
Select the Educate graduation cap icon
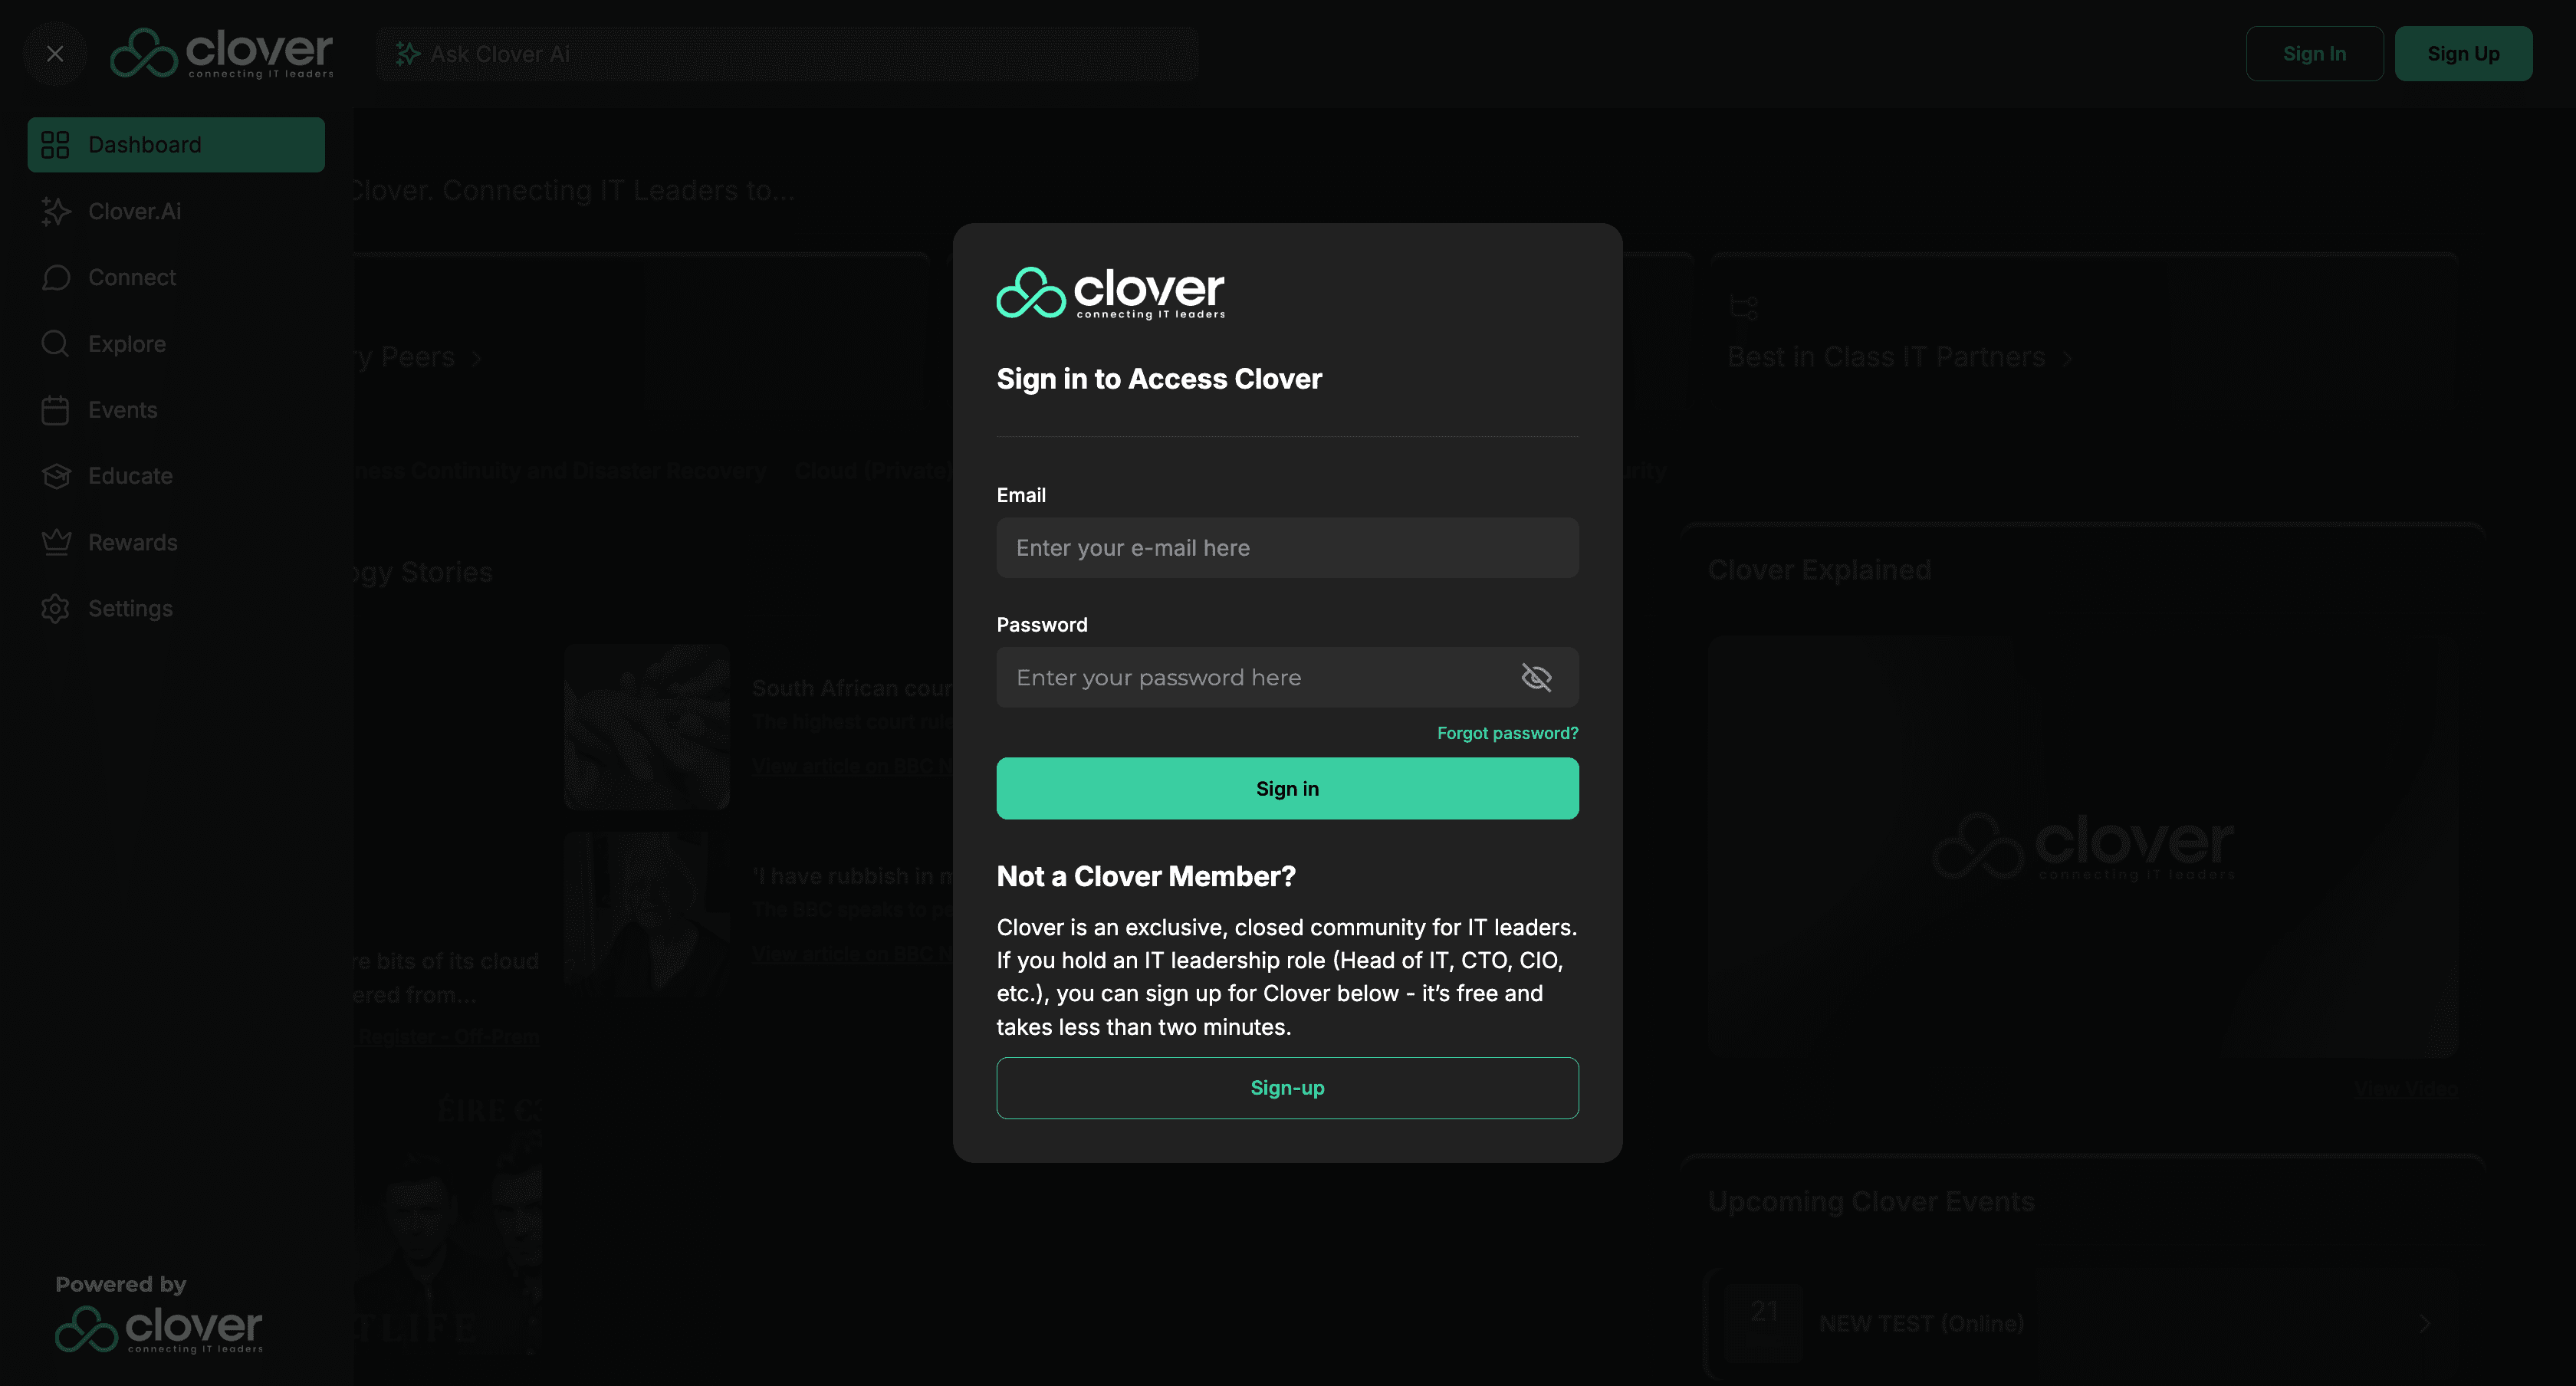pyautogui.click(x=56, y=476)
